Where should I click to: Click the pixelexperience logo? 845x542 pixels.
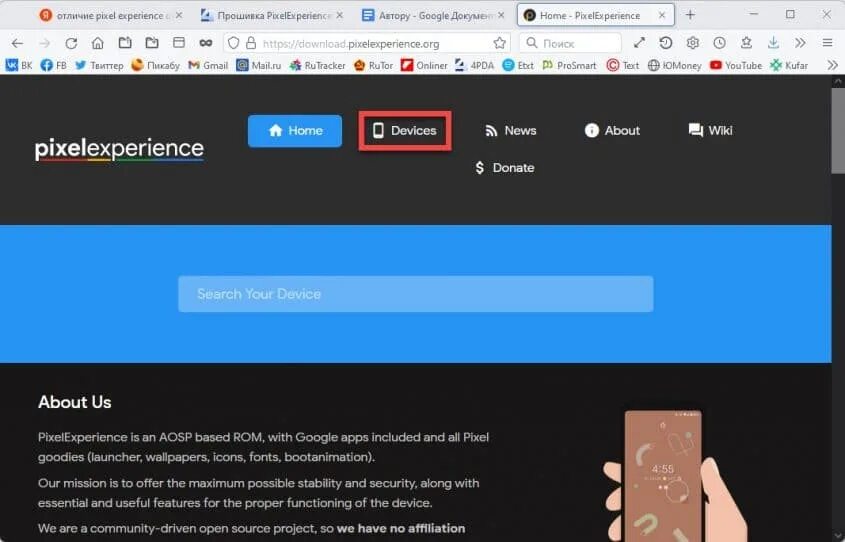tap(119, 149)
